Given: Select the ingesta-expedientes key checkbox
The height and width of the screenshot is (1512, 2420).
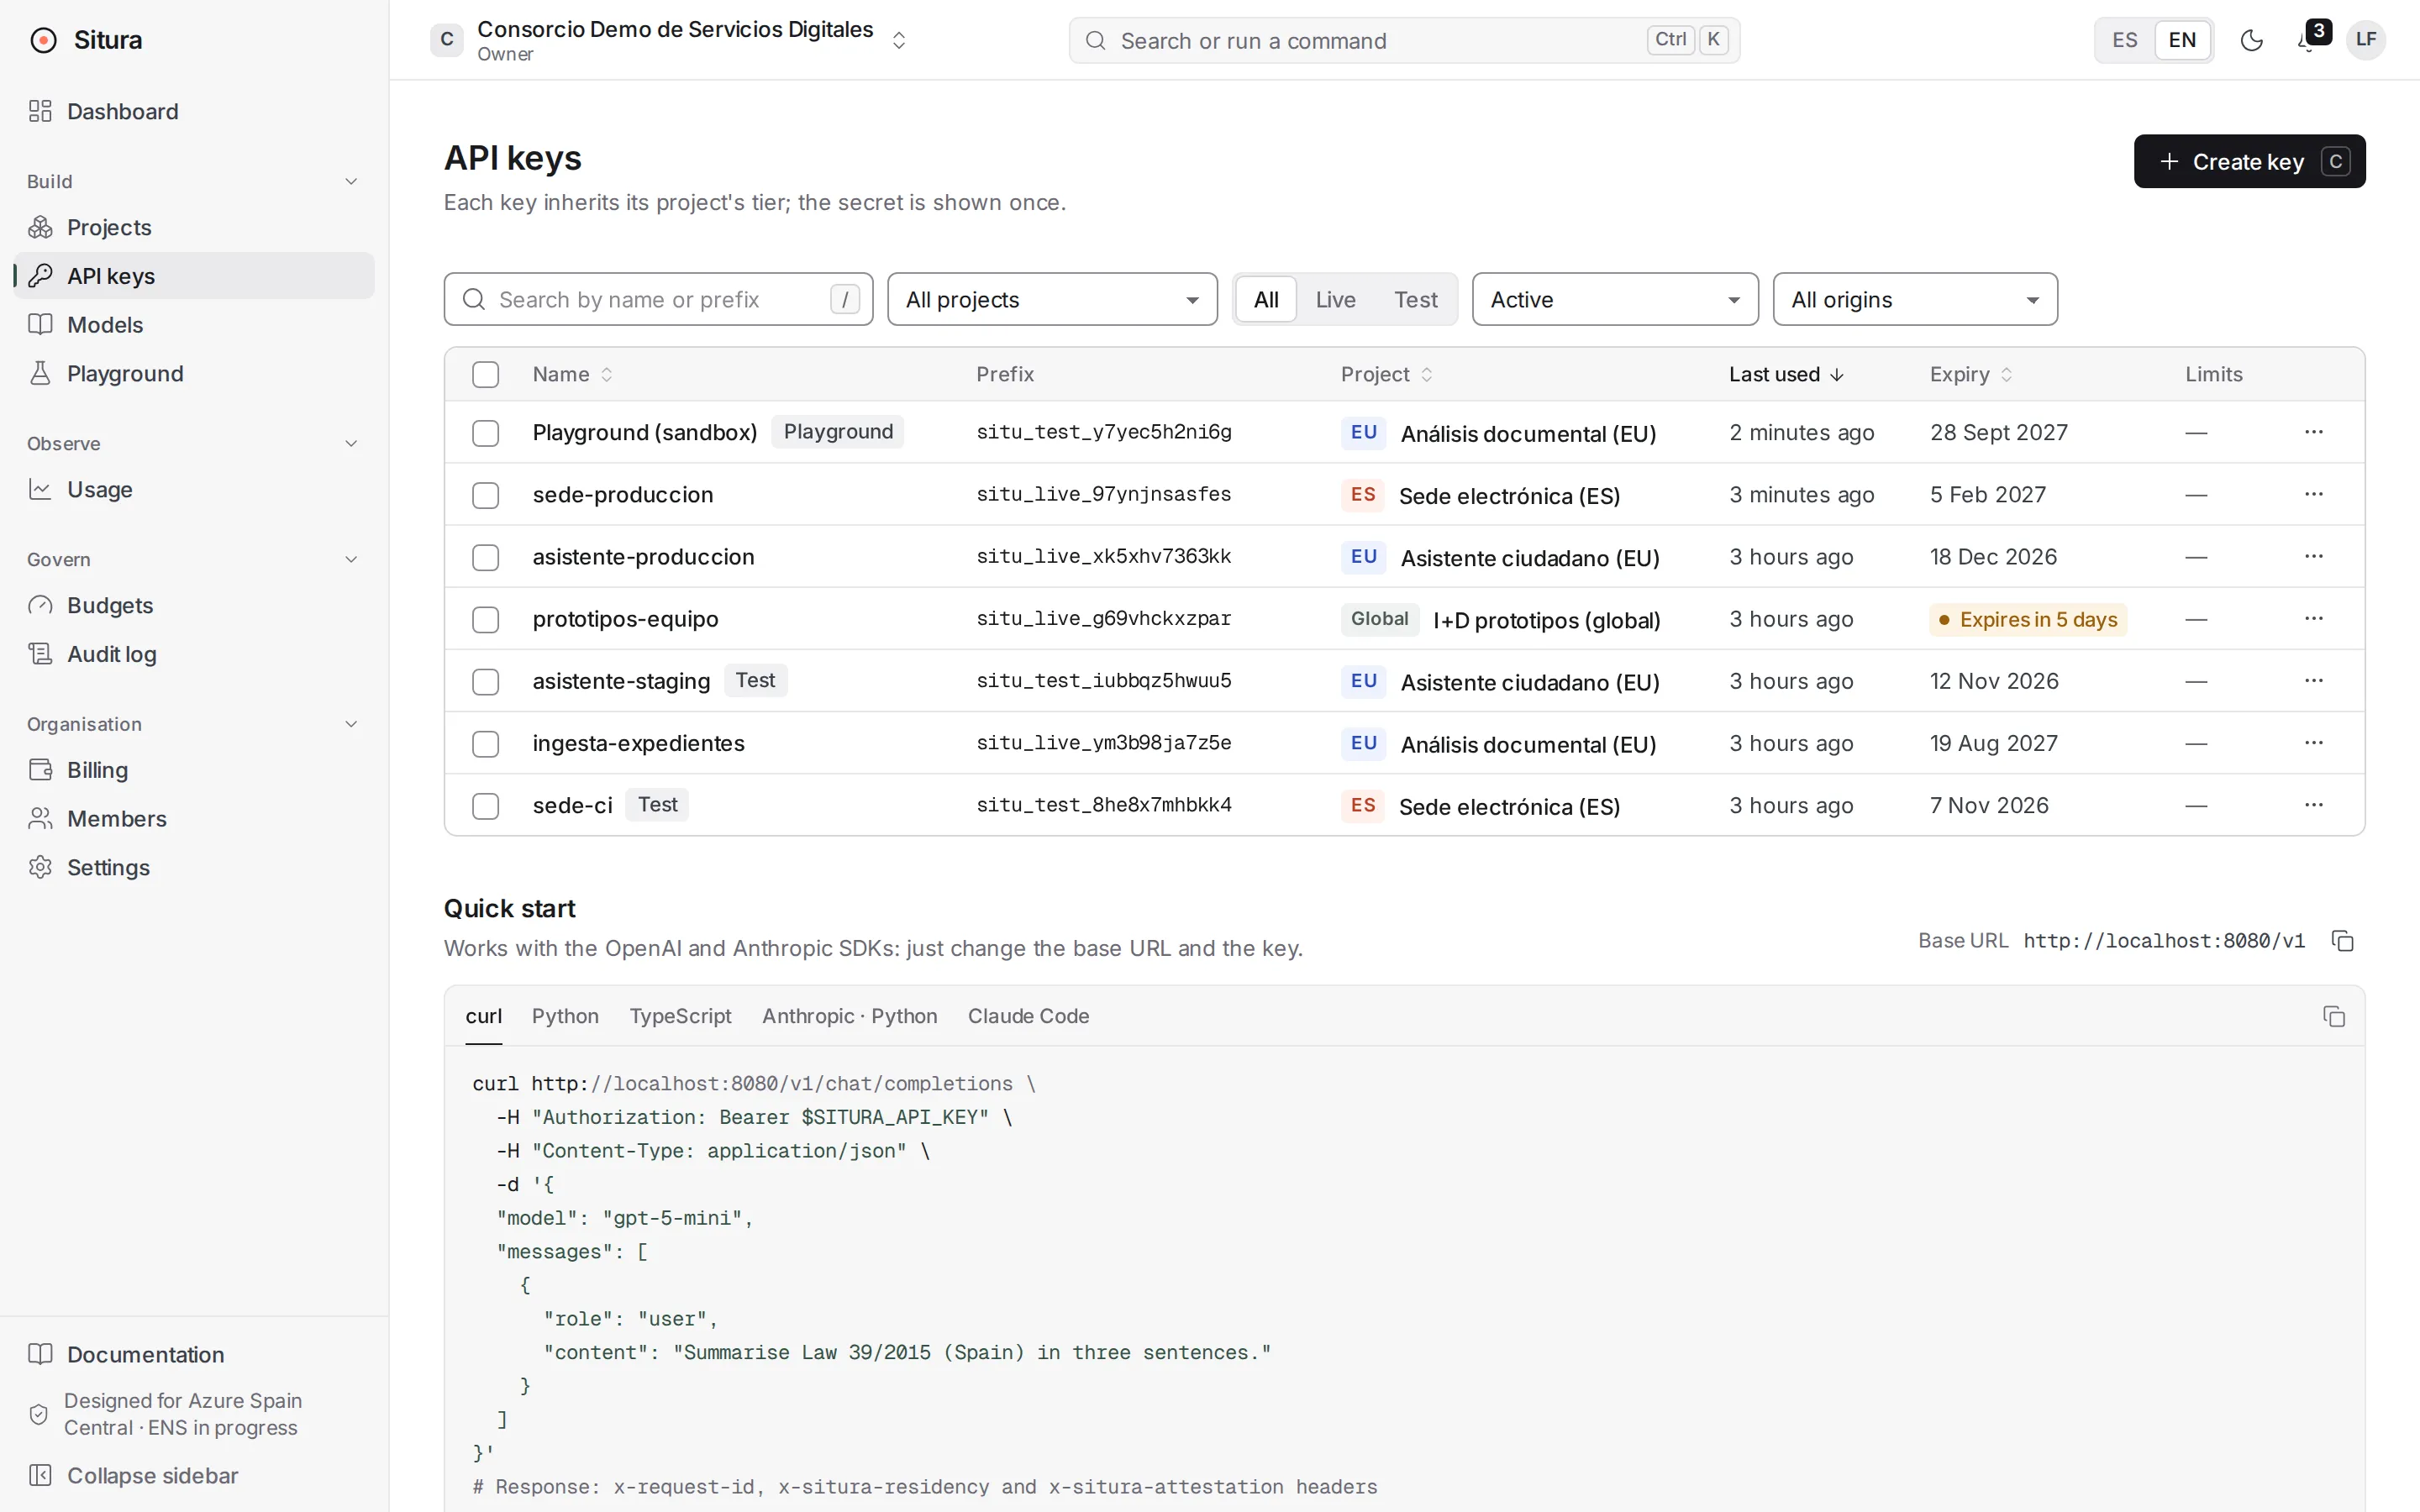Looking at the screenshot, I should 485,743.
